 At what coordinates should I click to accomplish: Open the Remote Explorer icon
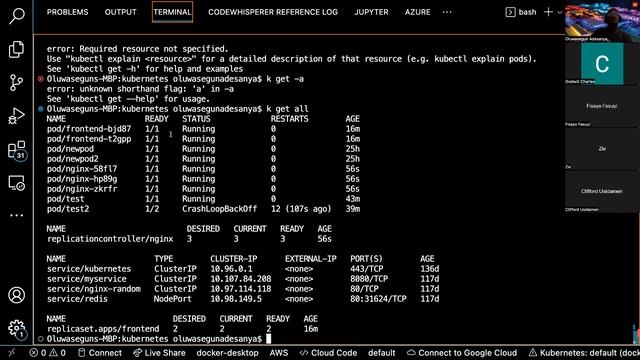[17, 183]
